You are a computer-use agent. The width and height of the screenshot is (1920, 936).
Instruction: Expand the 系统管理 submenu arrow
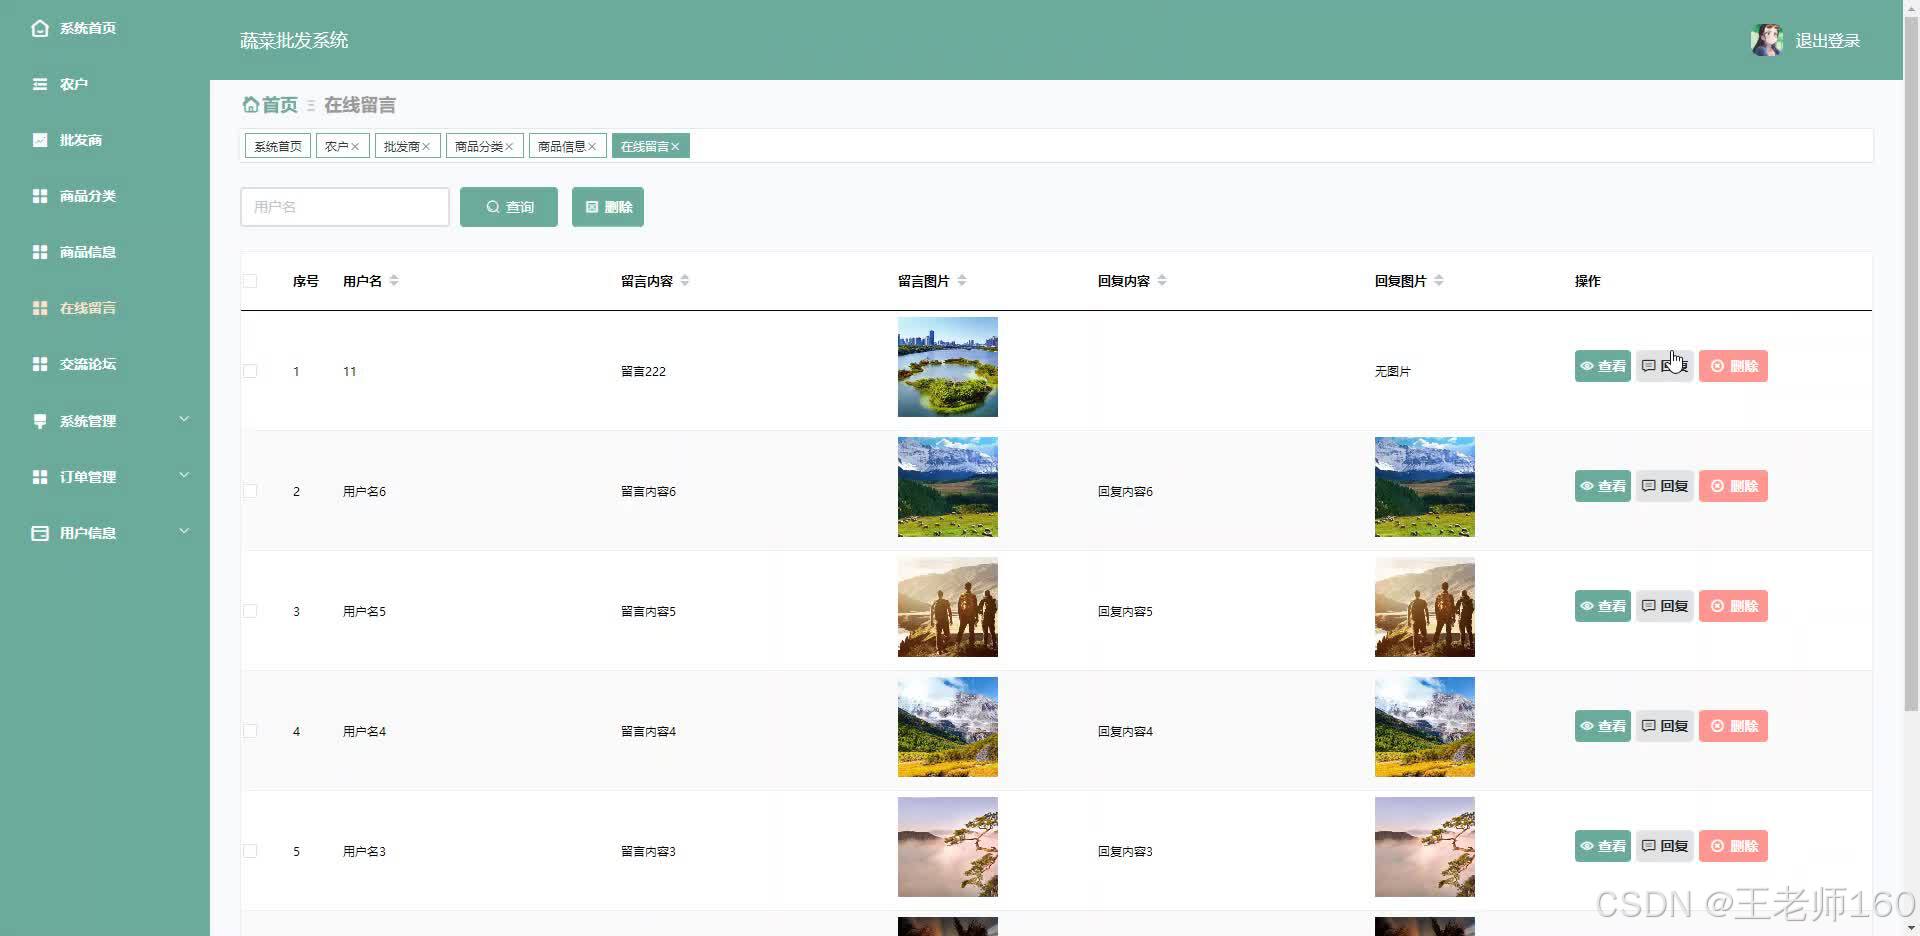click(184, 419)
